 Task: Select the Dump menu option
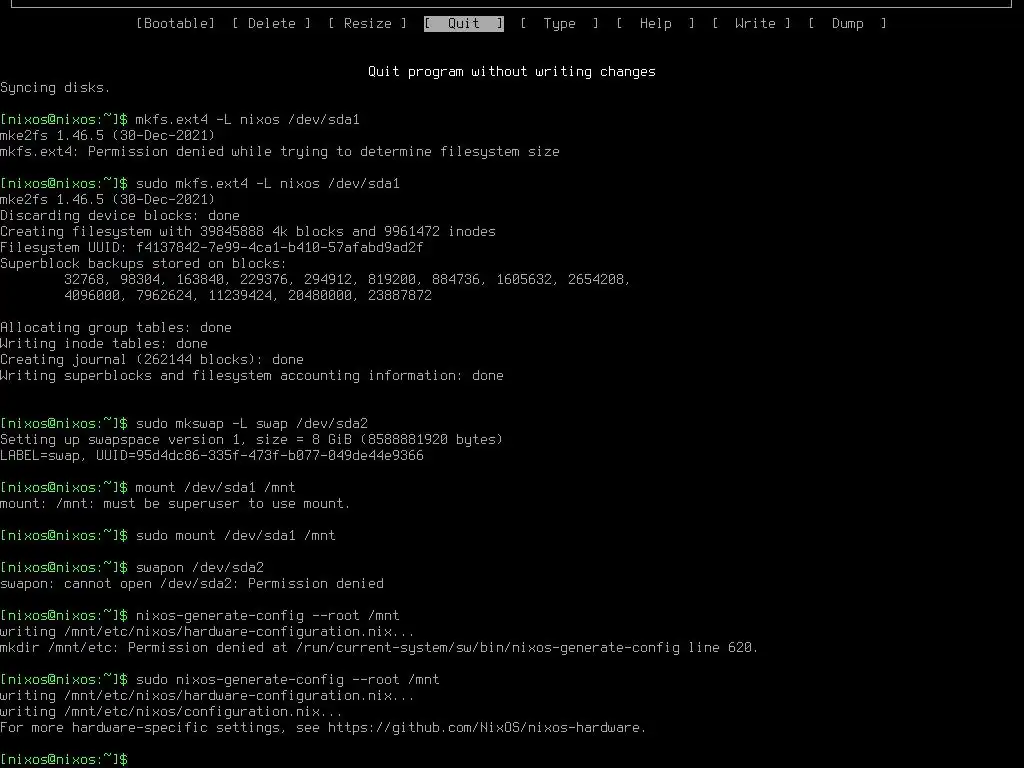point(848,24)
